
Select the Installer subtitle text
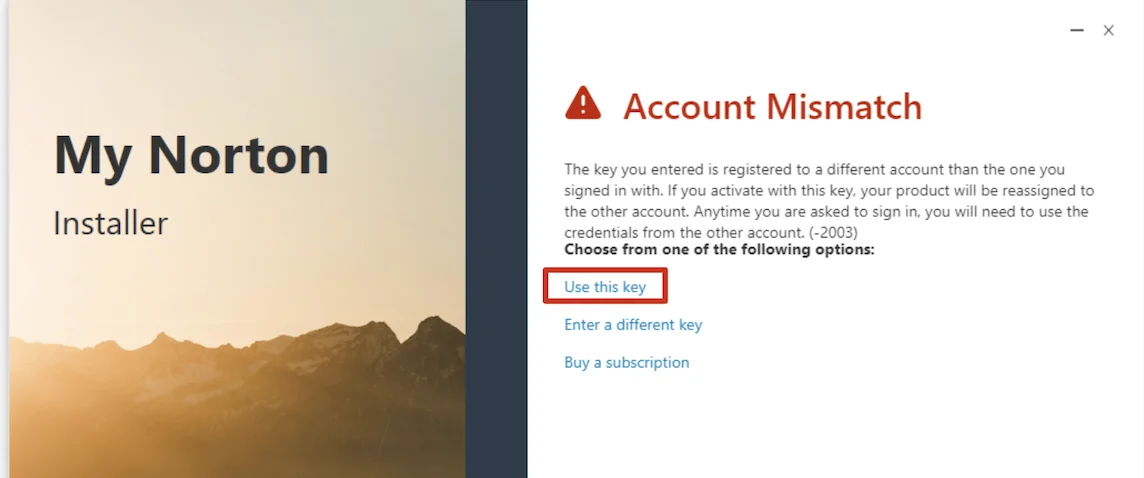coord(110,223)
